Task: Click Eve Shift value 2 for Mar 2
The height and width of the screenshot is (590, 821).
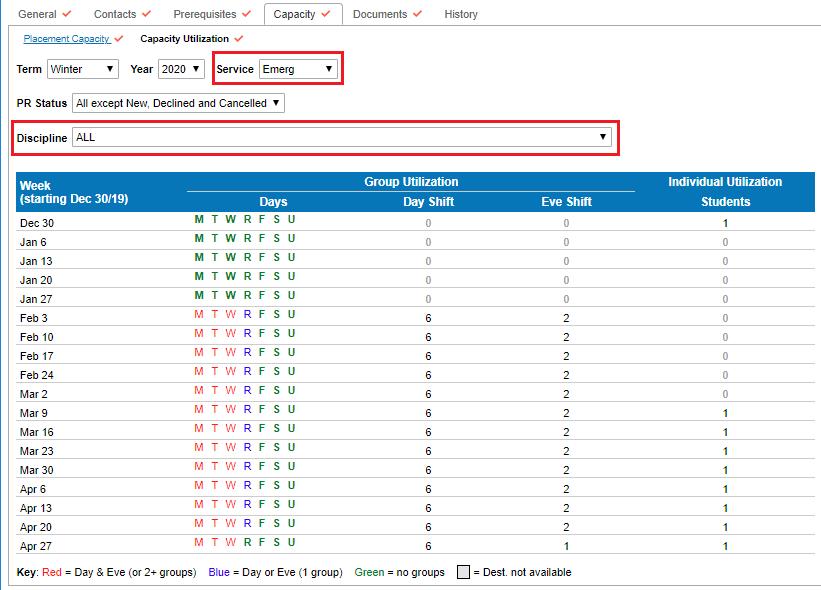Action: coord(566,394)
